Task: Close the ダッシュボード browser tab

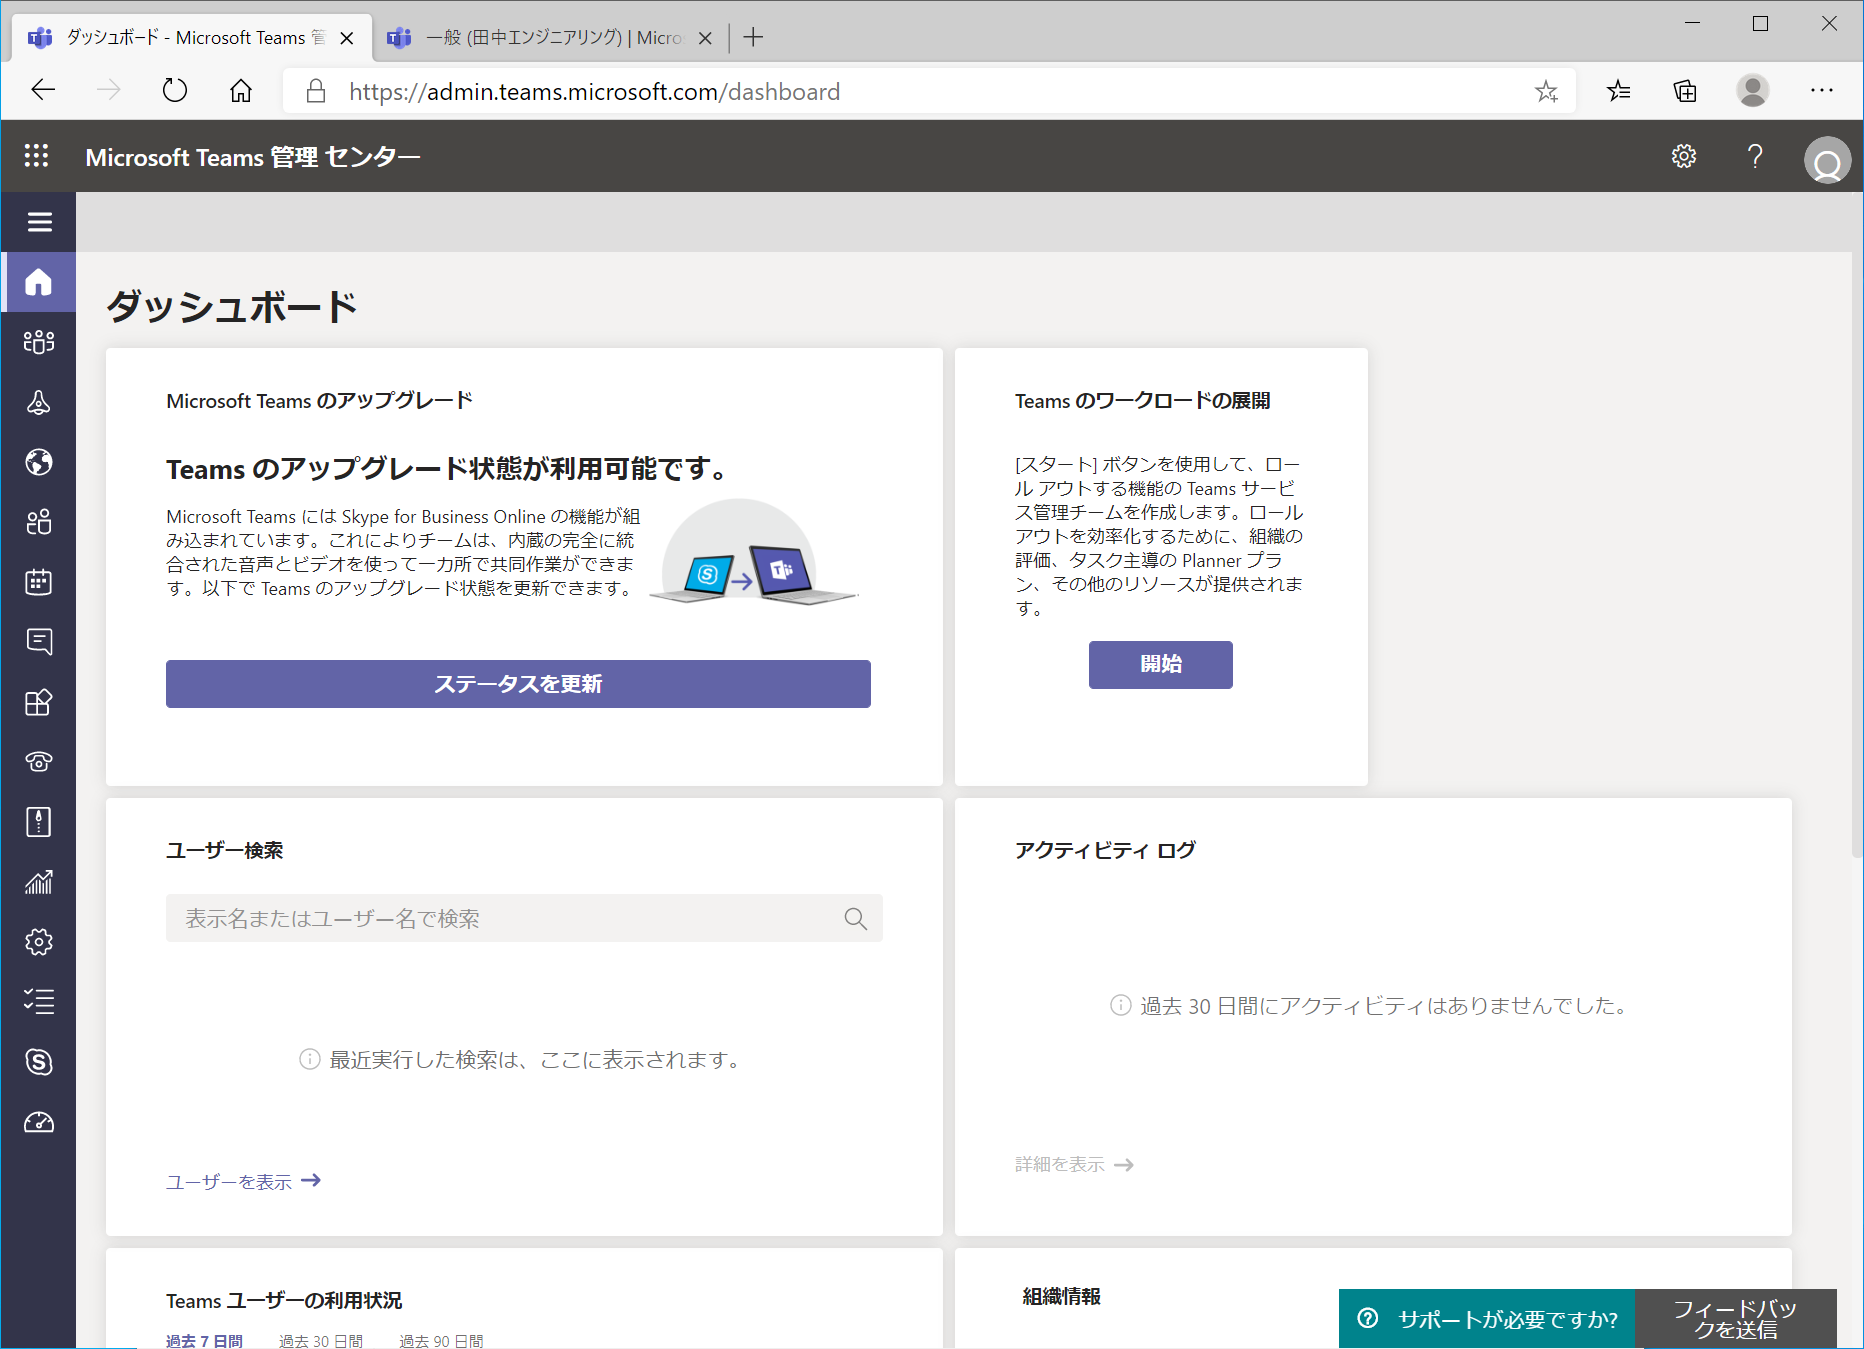Action: [x=347, y=38]
